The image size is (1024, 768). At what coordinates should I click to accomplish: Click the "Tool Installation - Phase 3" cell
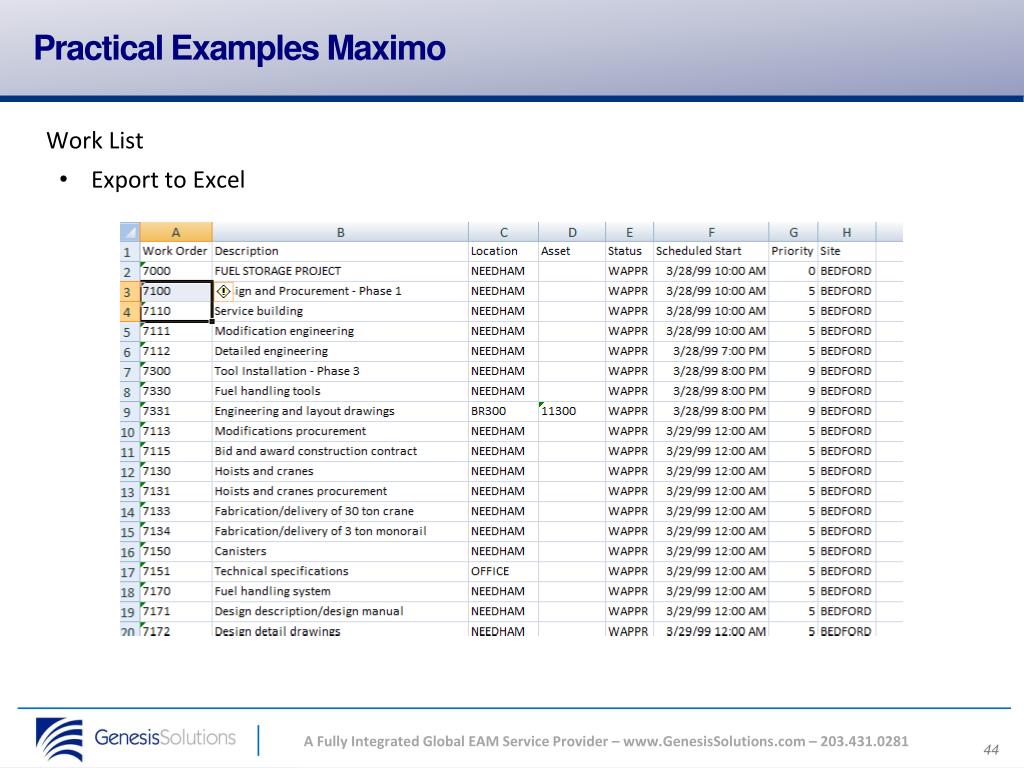(x=340, y=372)
